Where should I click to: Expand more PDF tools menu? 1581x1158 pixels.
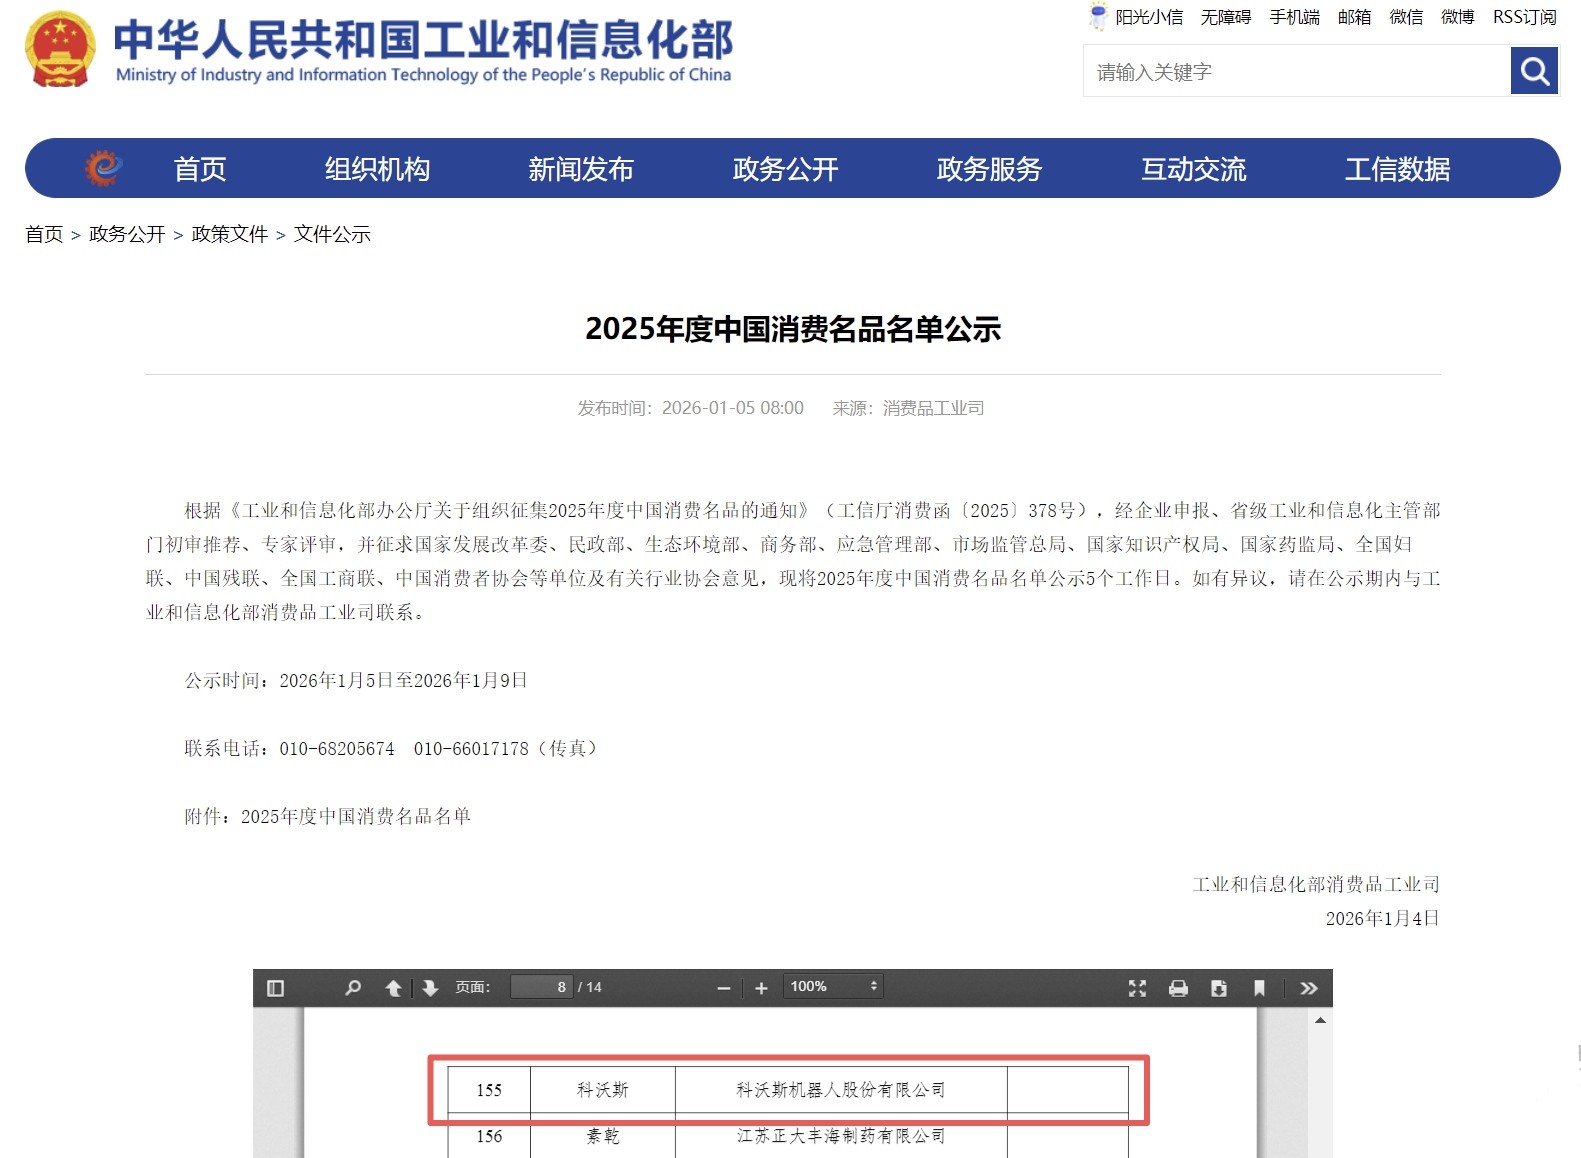point(1308,988)
